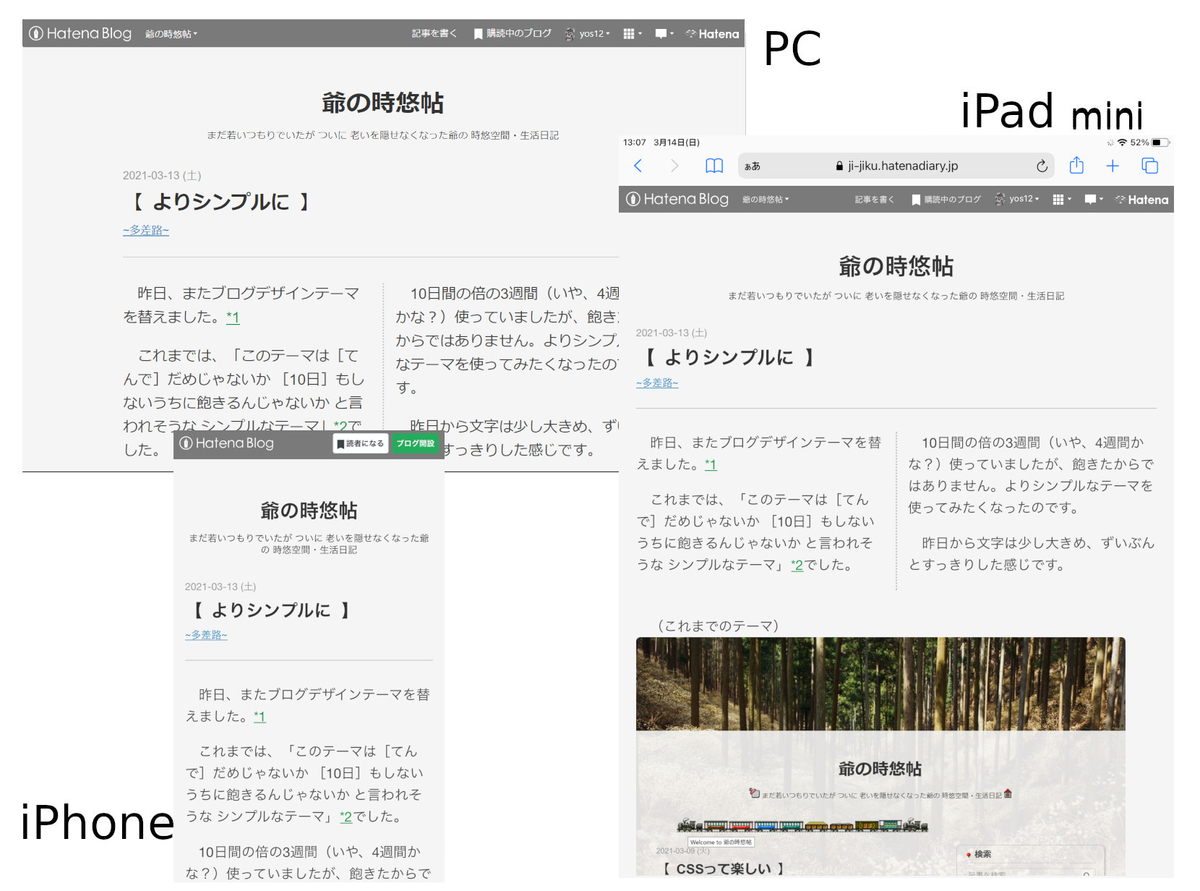Image resolution: width=1200 pixels, height=891 pixels.
Task: Tap green ブログ開設 button in iPhone view
Action: (x=415, y=443)
